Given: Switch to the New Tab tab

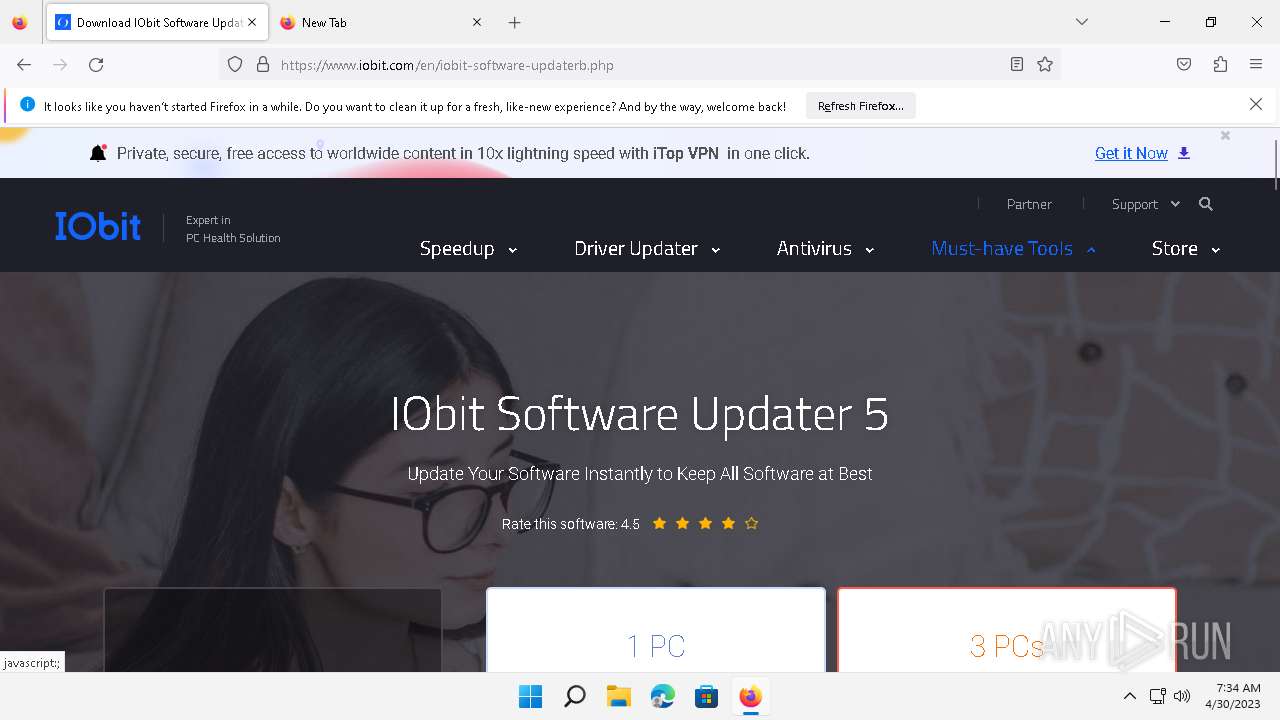Looking at the screenshot, I should pyautogui.click(x=381, y=22).
